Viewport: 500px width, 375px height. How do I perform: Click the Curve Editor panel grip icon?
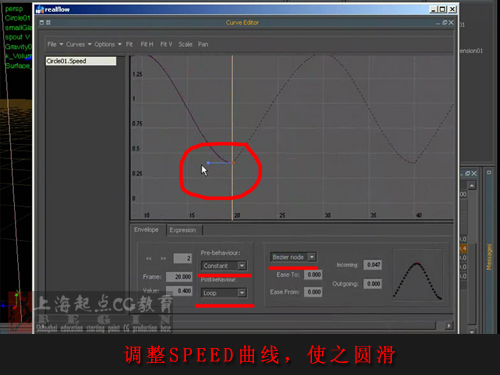[42, 23]
